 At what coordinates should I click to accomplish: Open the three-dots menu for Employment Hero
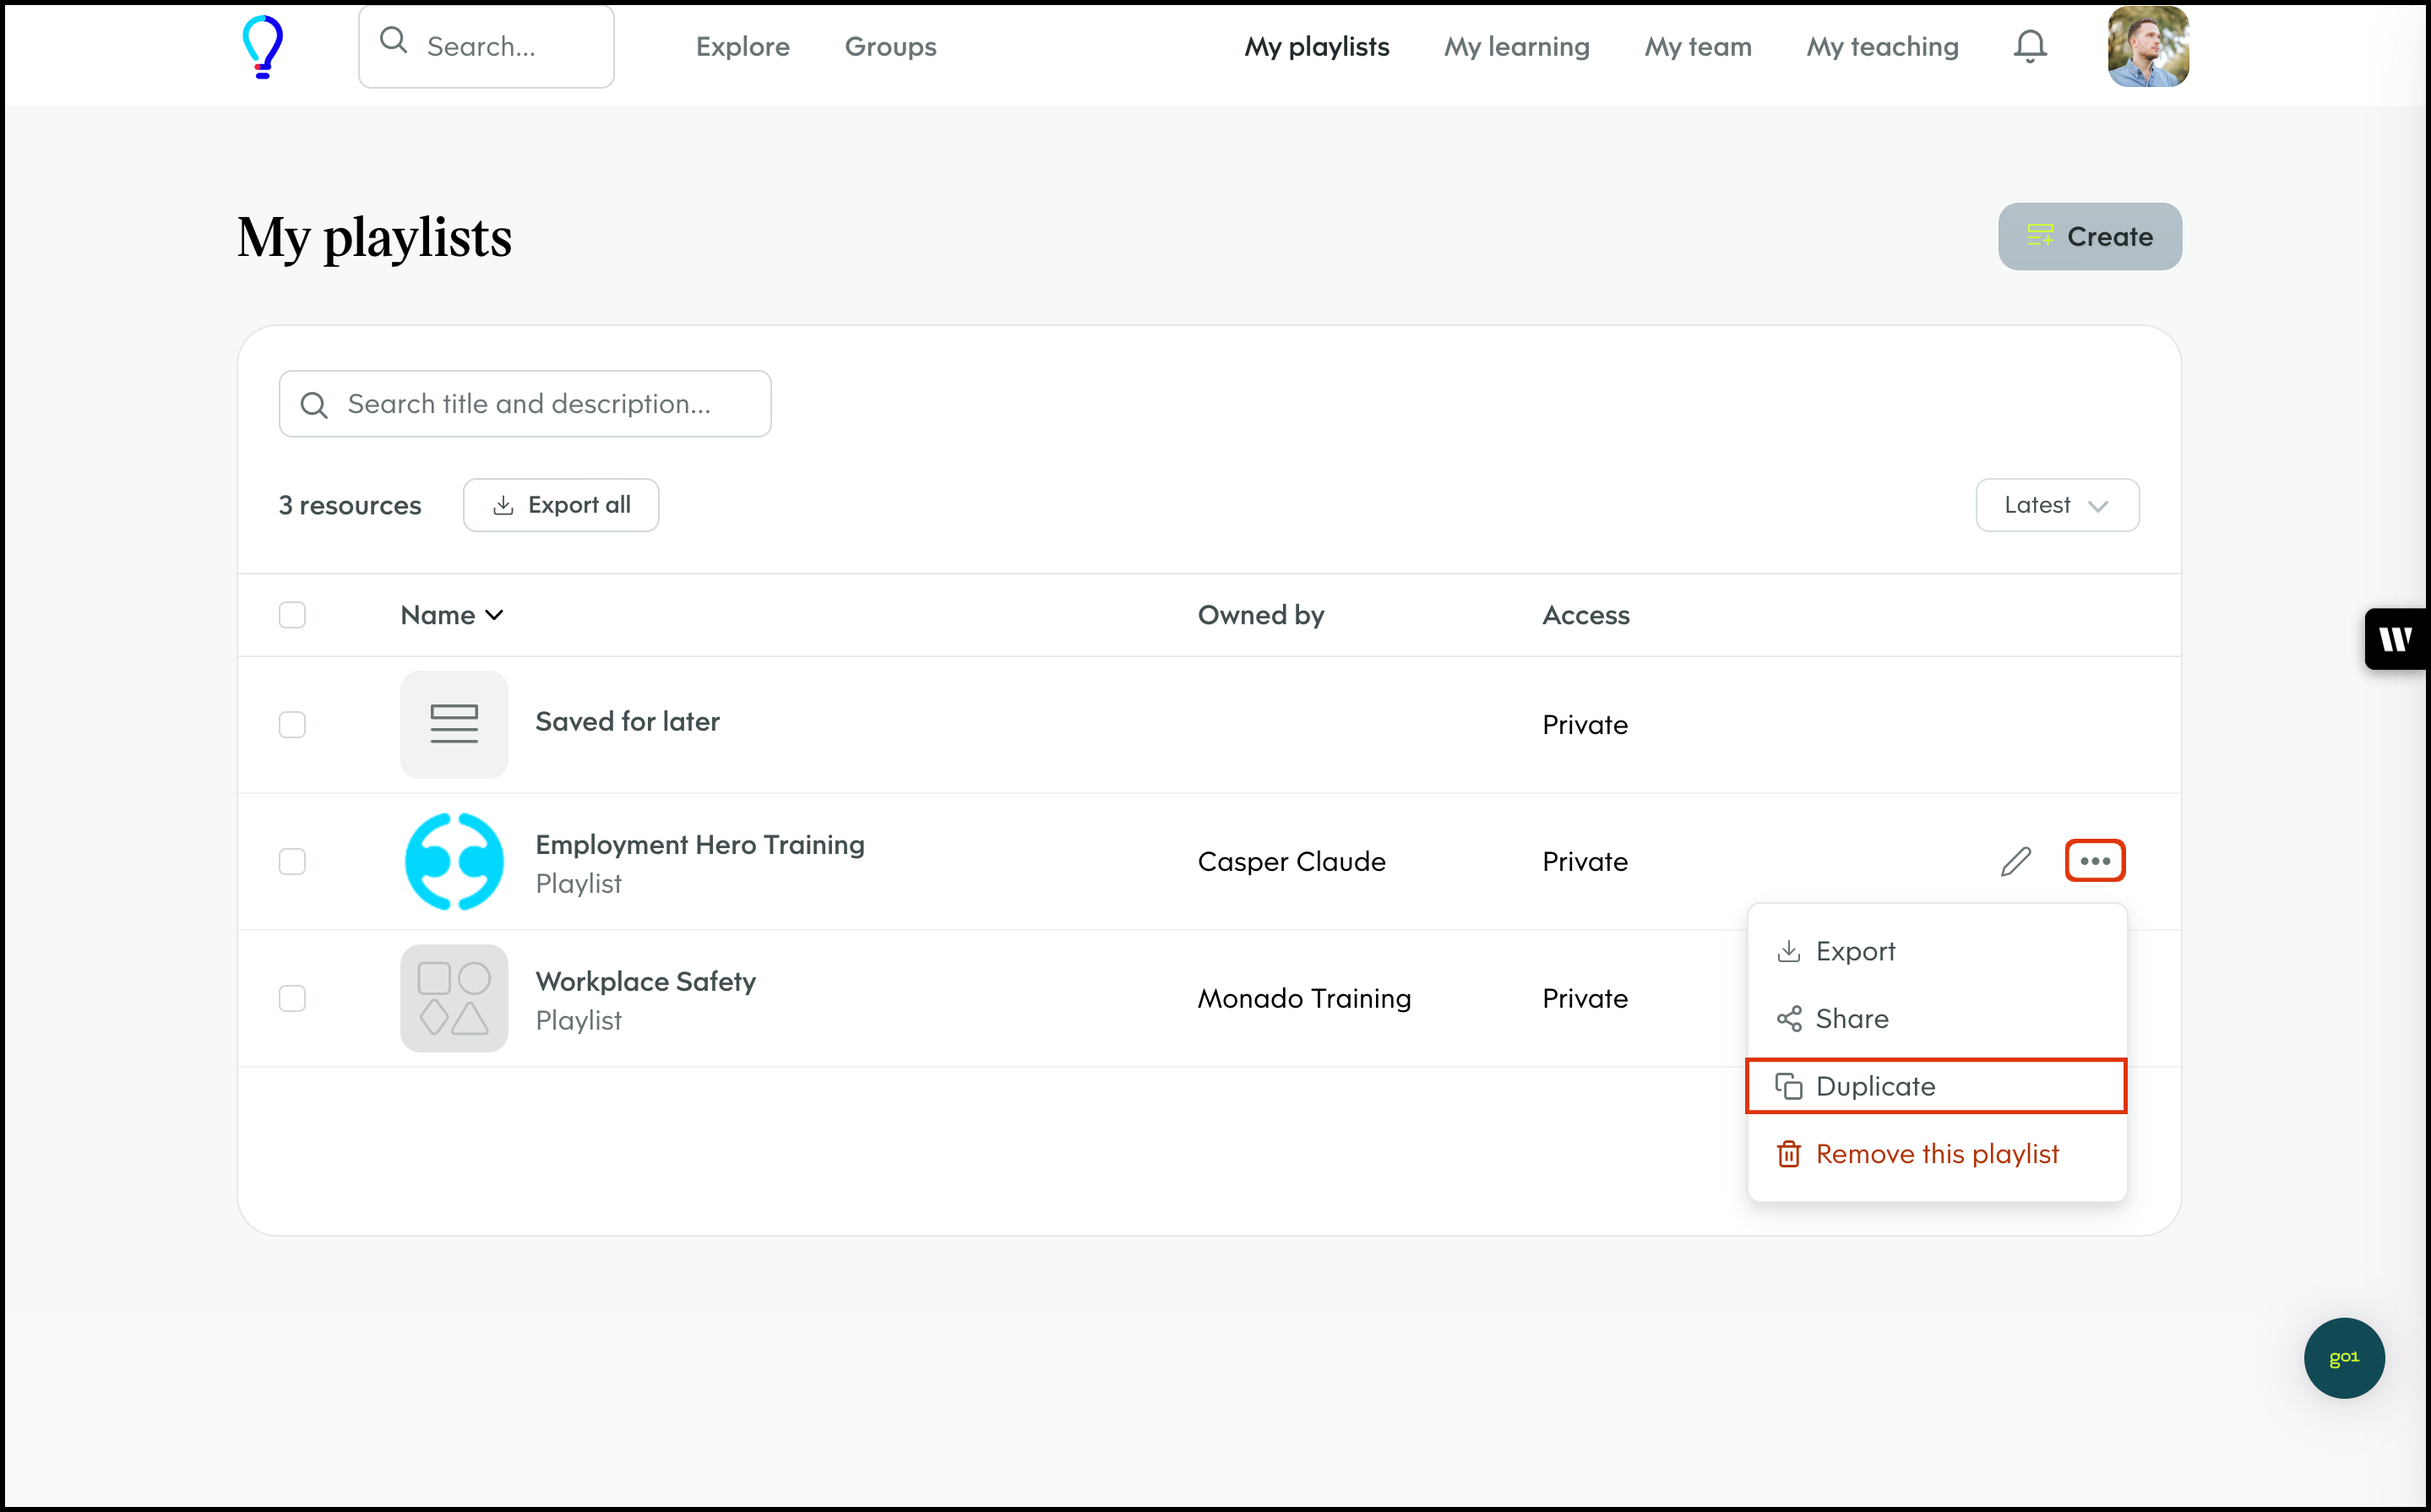tap(2094, 861)
